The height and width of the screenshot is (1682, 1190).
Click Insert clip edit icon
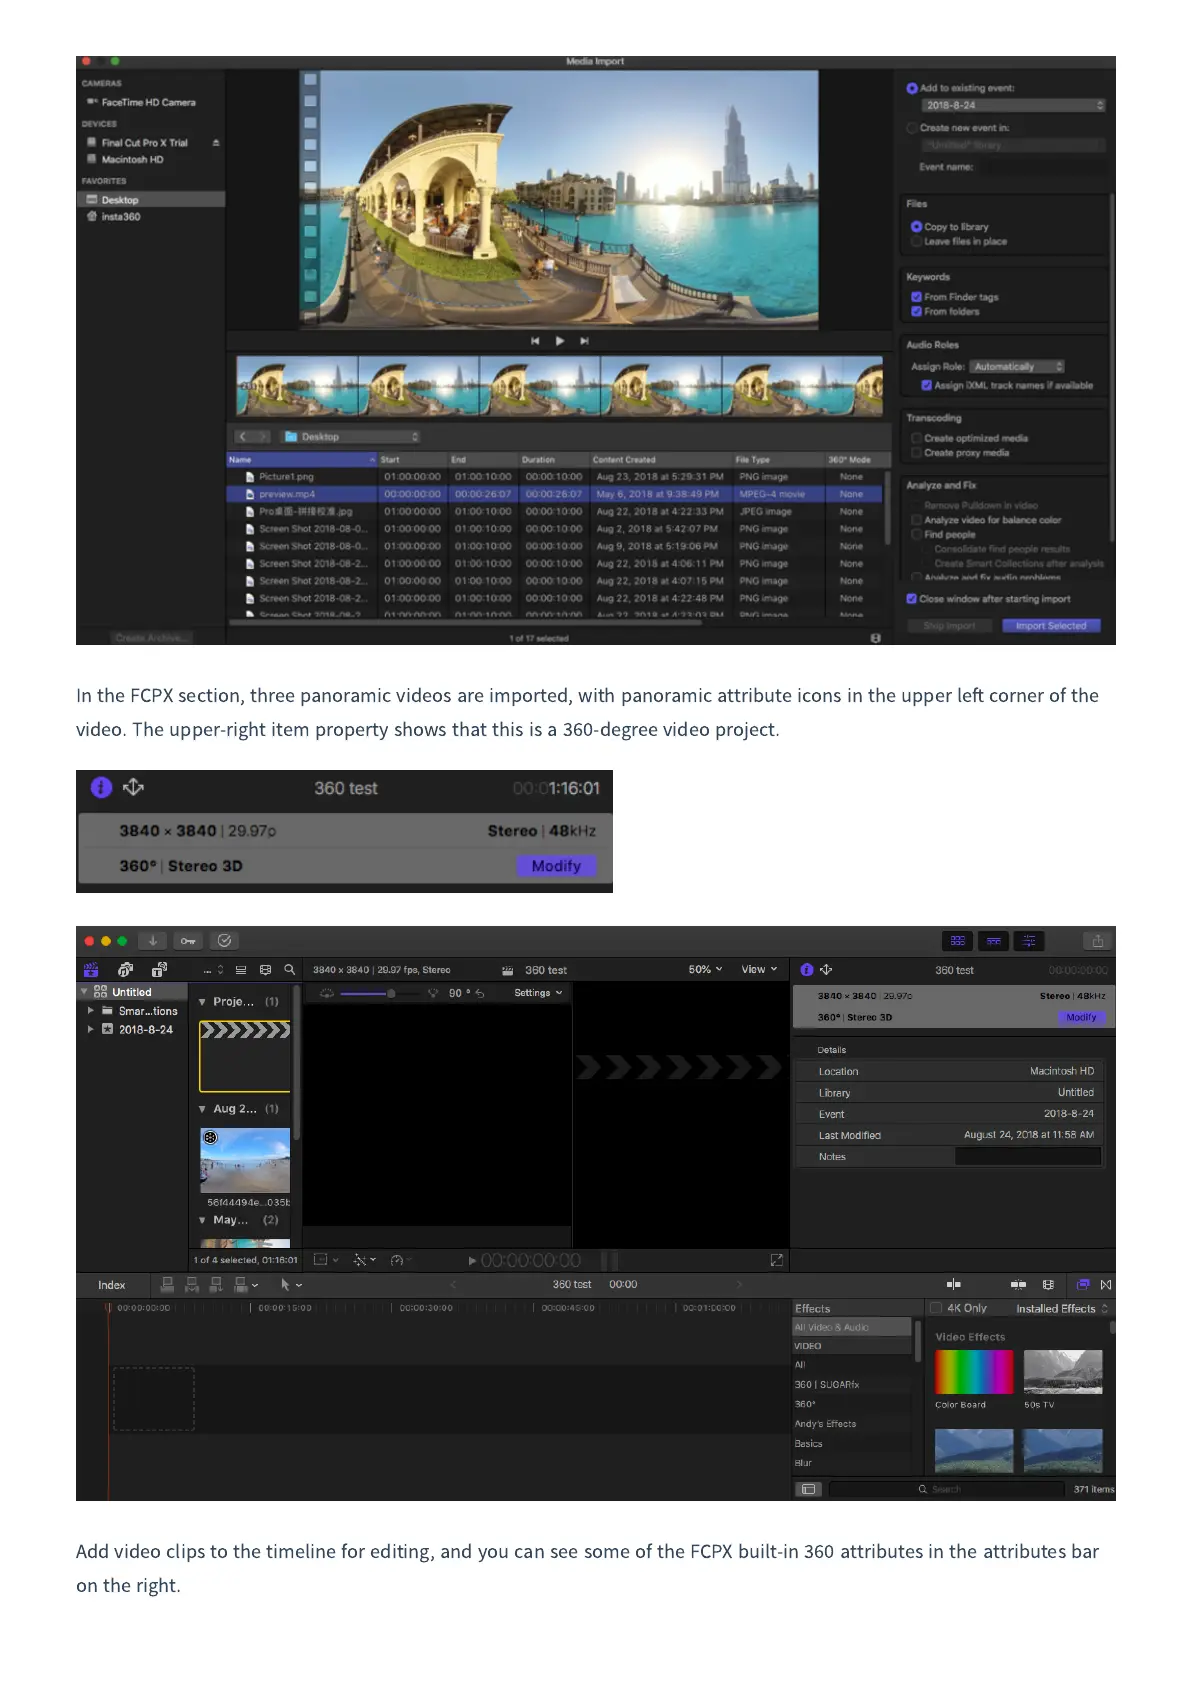click(191, 1284)
